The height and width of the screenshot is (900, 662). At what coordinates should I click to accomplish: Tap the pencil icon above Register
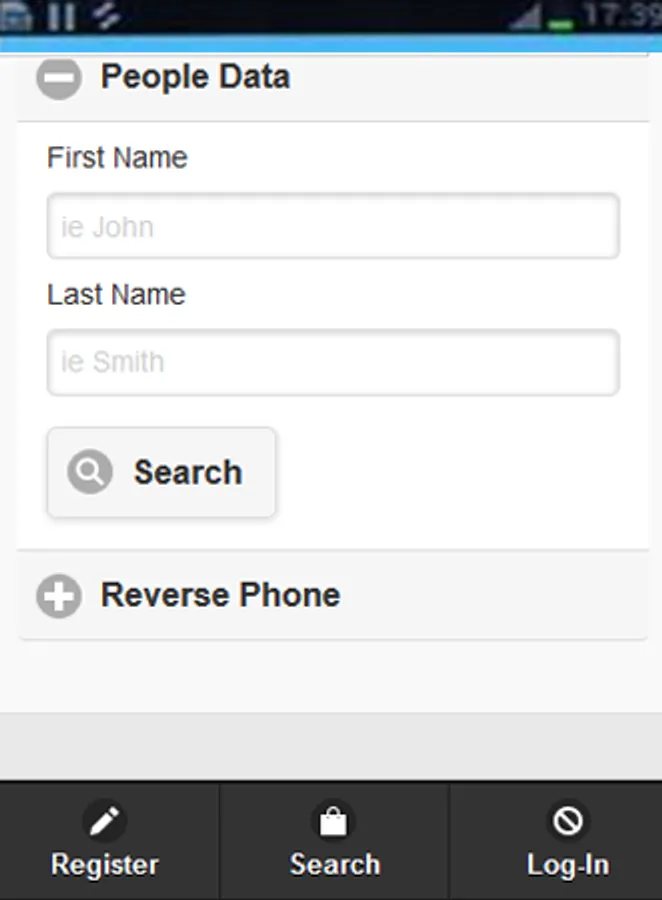click(104, 822)
